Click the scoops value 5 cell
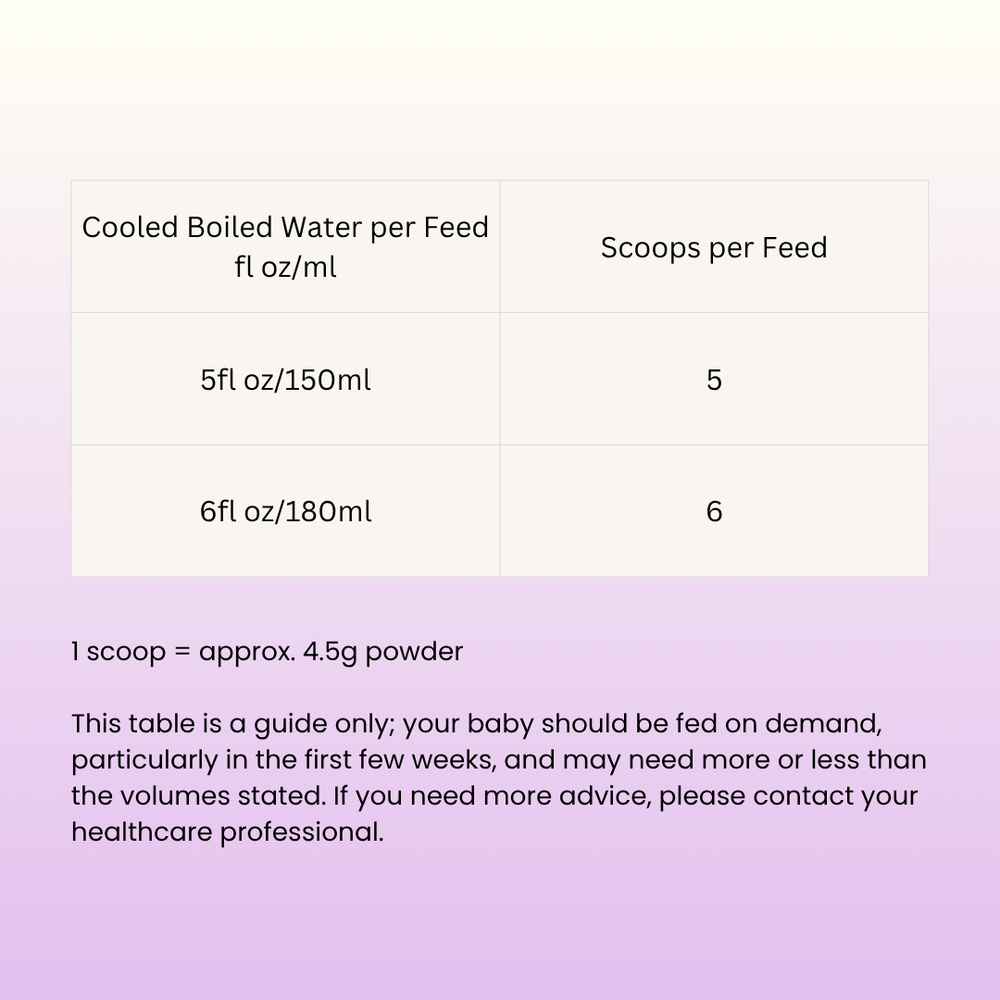Viewport: 1000px width, 1000px height. [714, 379]
